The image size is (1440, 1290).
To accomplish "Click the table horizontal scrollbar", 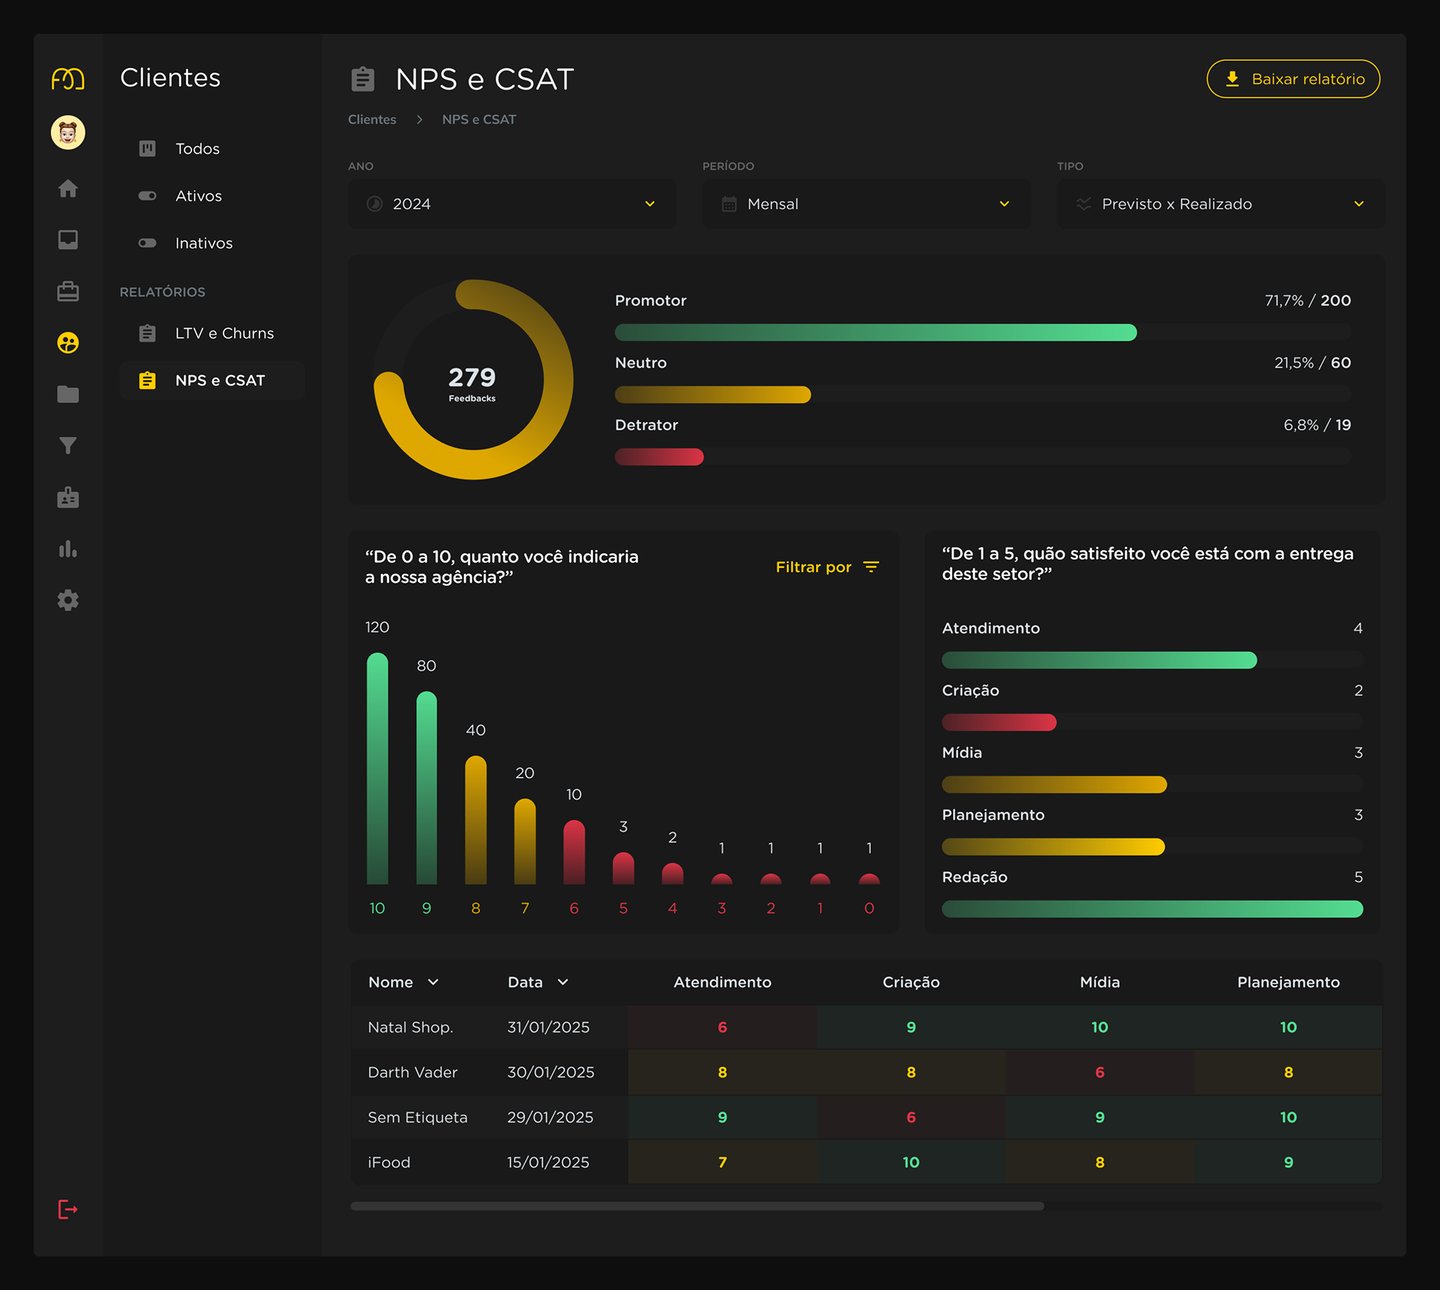I will coord(697,1206).
